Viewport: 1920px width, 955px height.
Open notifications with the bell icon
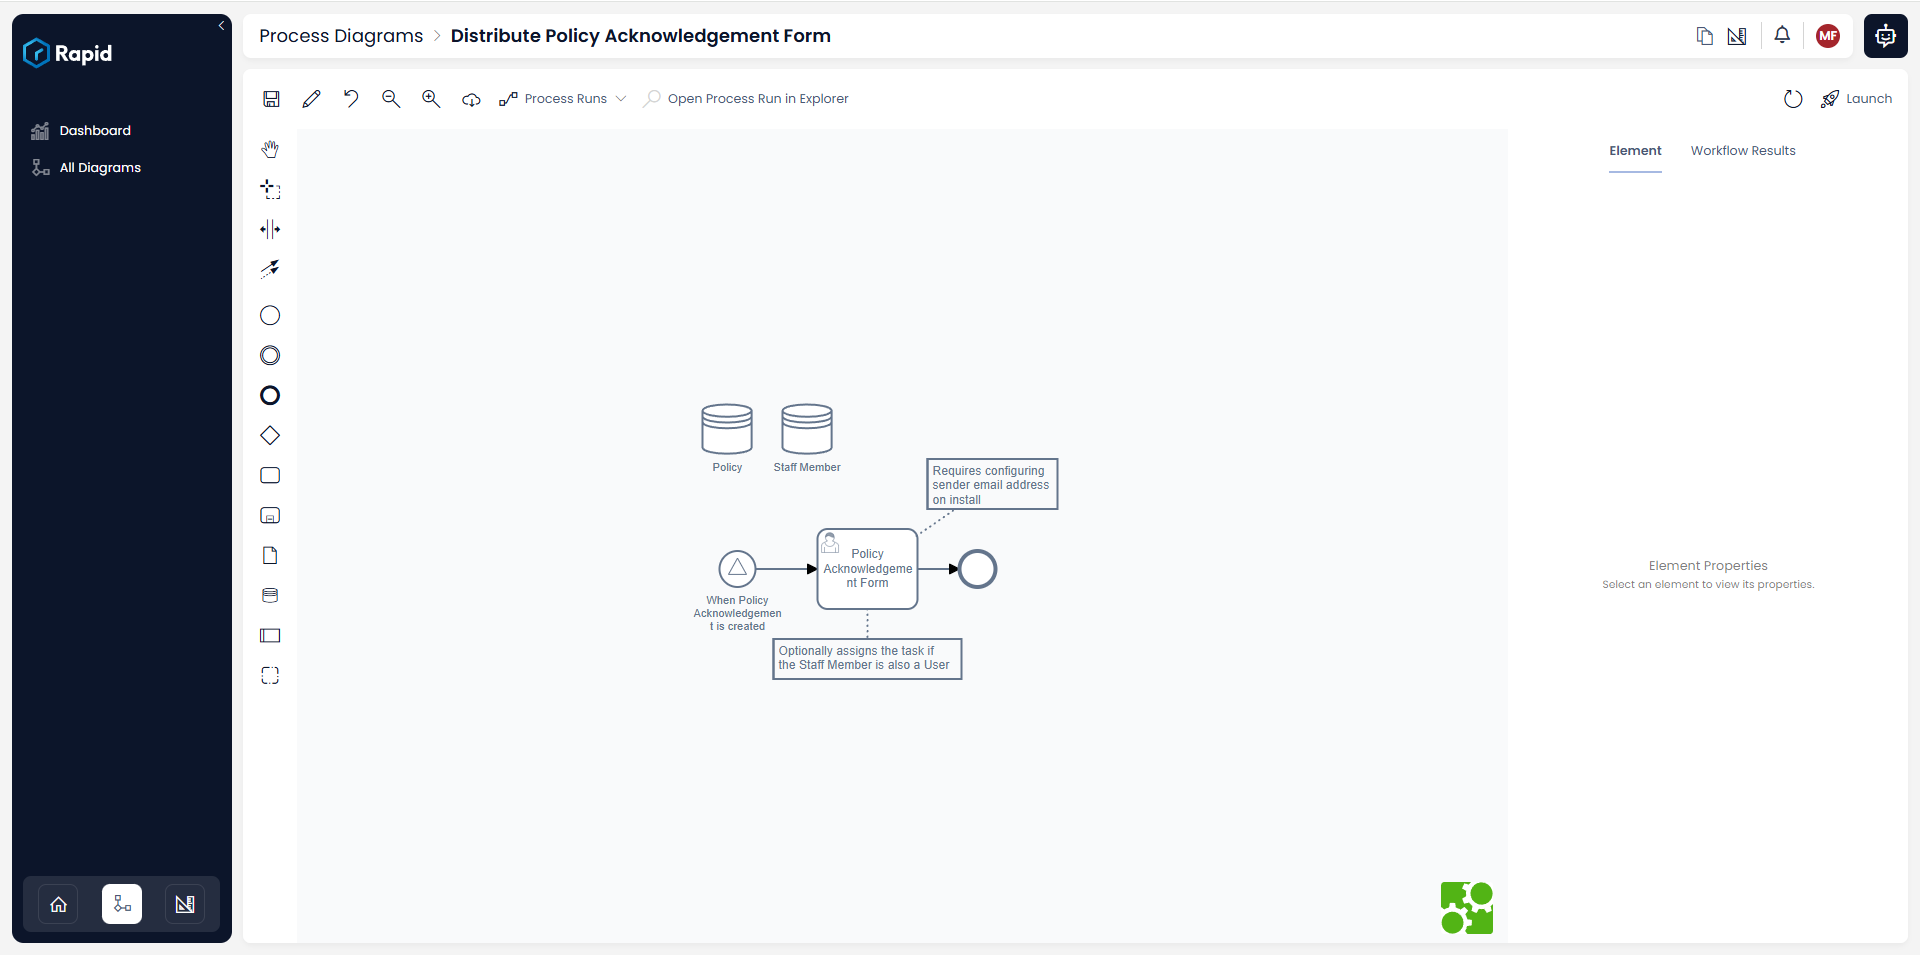point(1782,35)
